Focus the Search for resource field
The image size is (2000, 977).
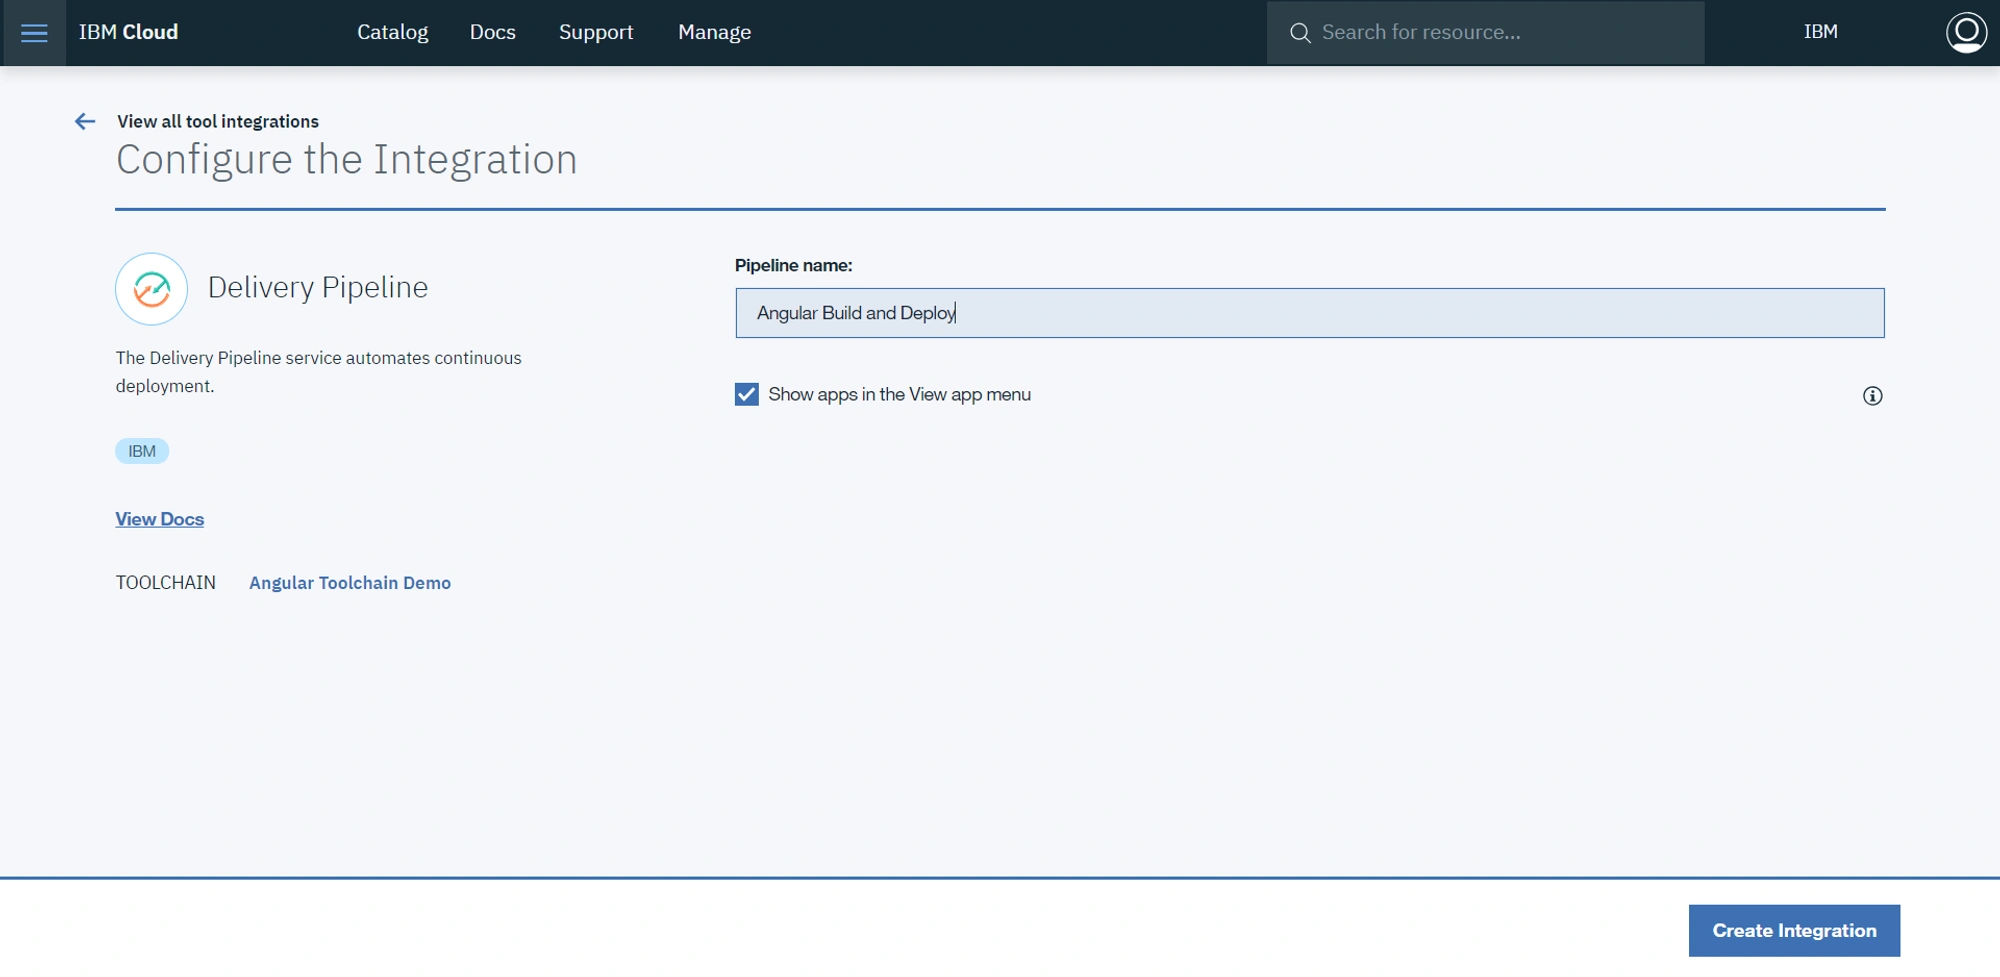[x=1485, y=33]
